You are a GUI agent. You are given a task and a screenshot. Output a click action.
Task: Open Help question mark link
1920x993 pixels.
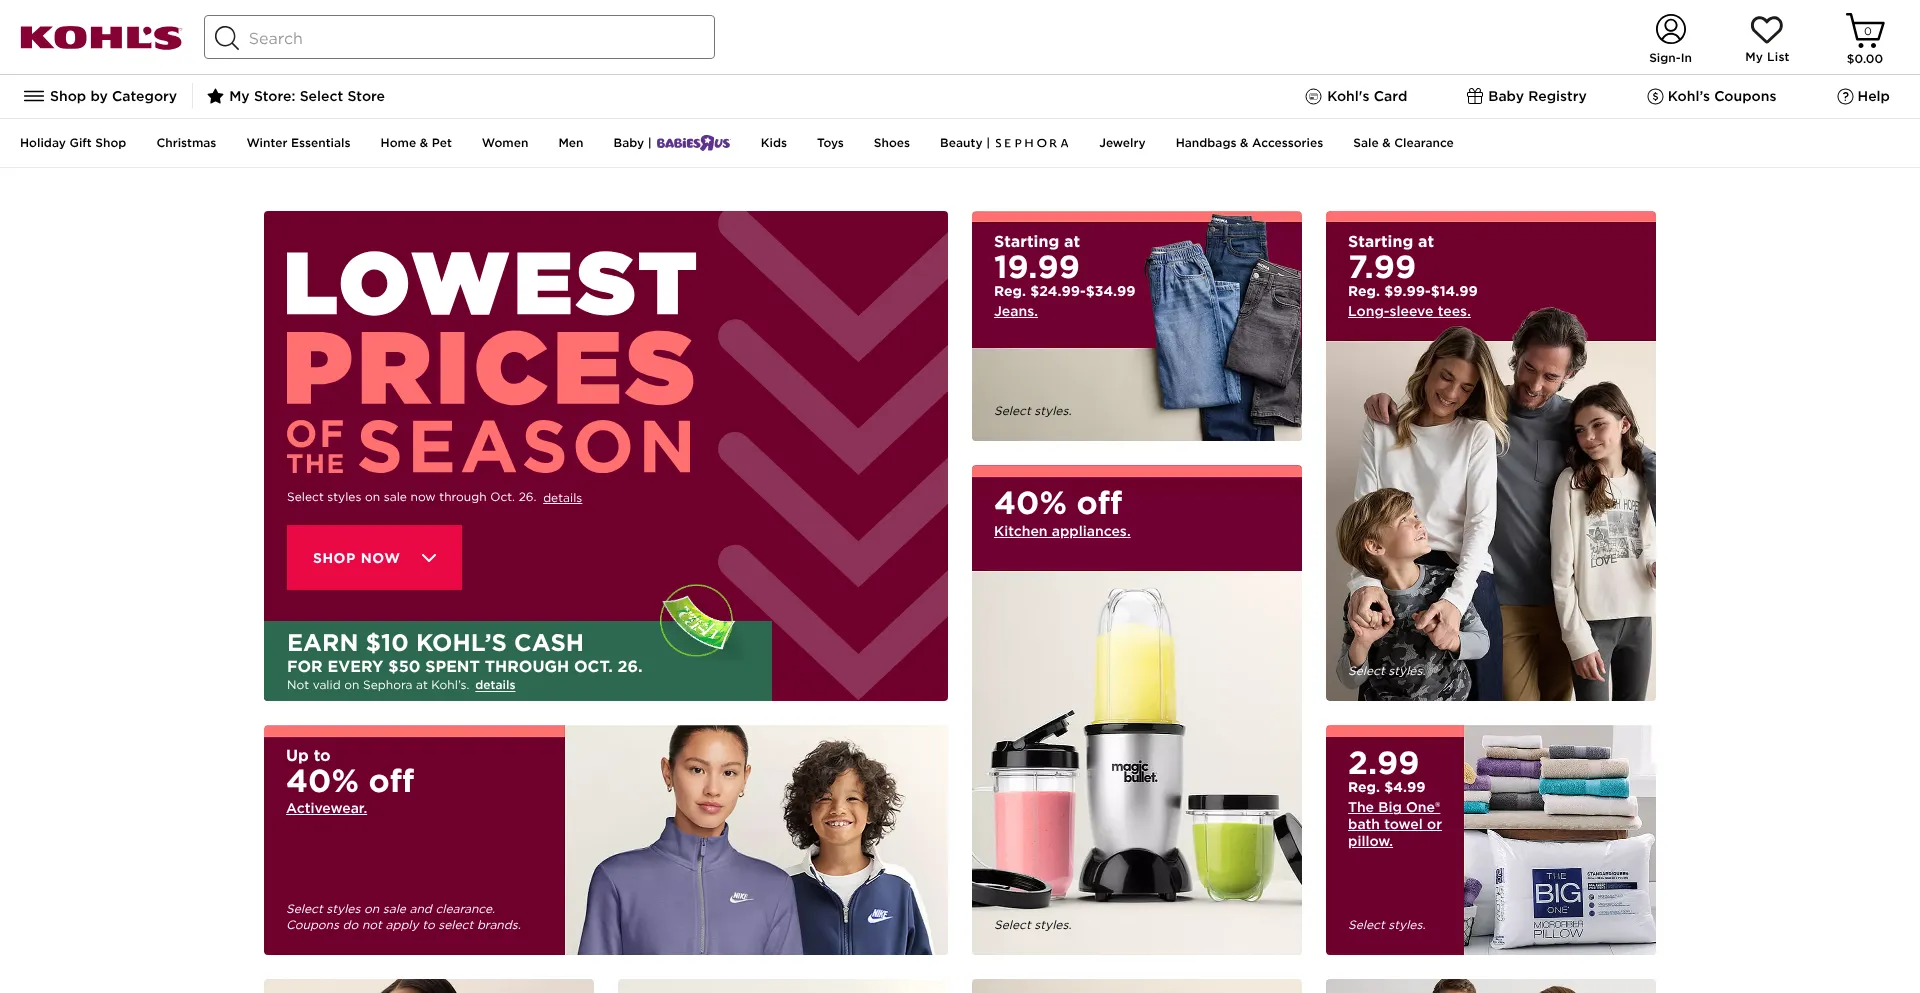point(1863,96)
